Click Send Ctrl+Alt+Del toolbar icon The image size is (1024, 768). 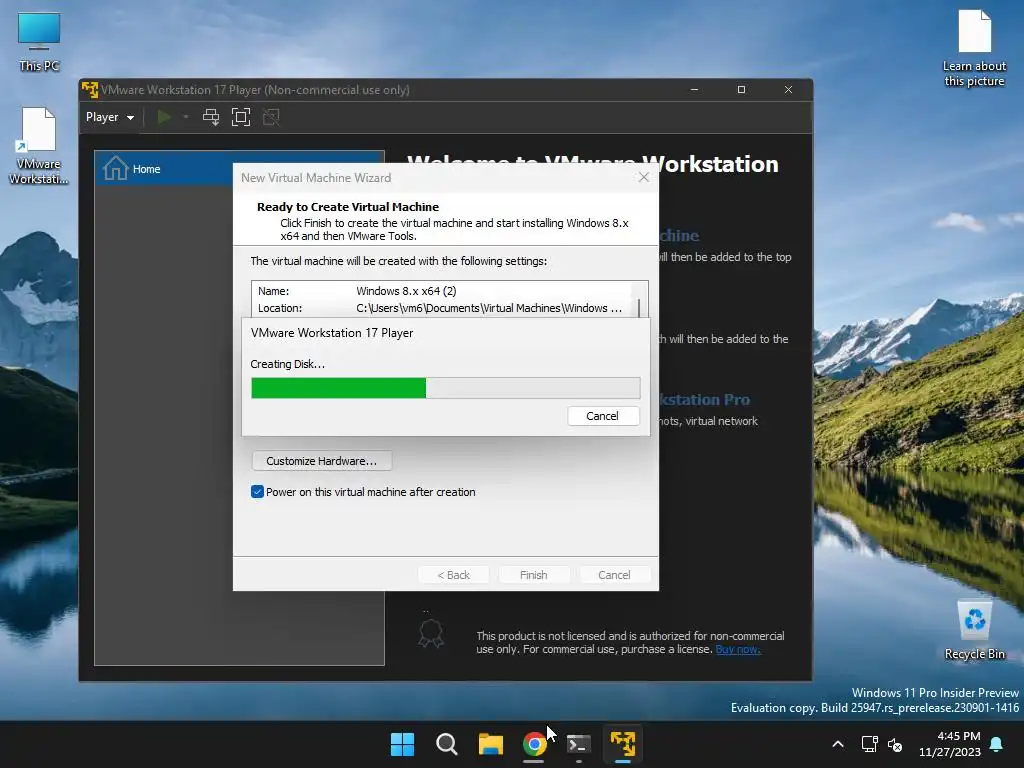[211, 118]
